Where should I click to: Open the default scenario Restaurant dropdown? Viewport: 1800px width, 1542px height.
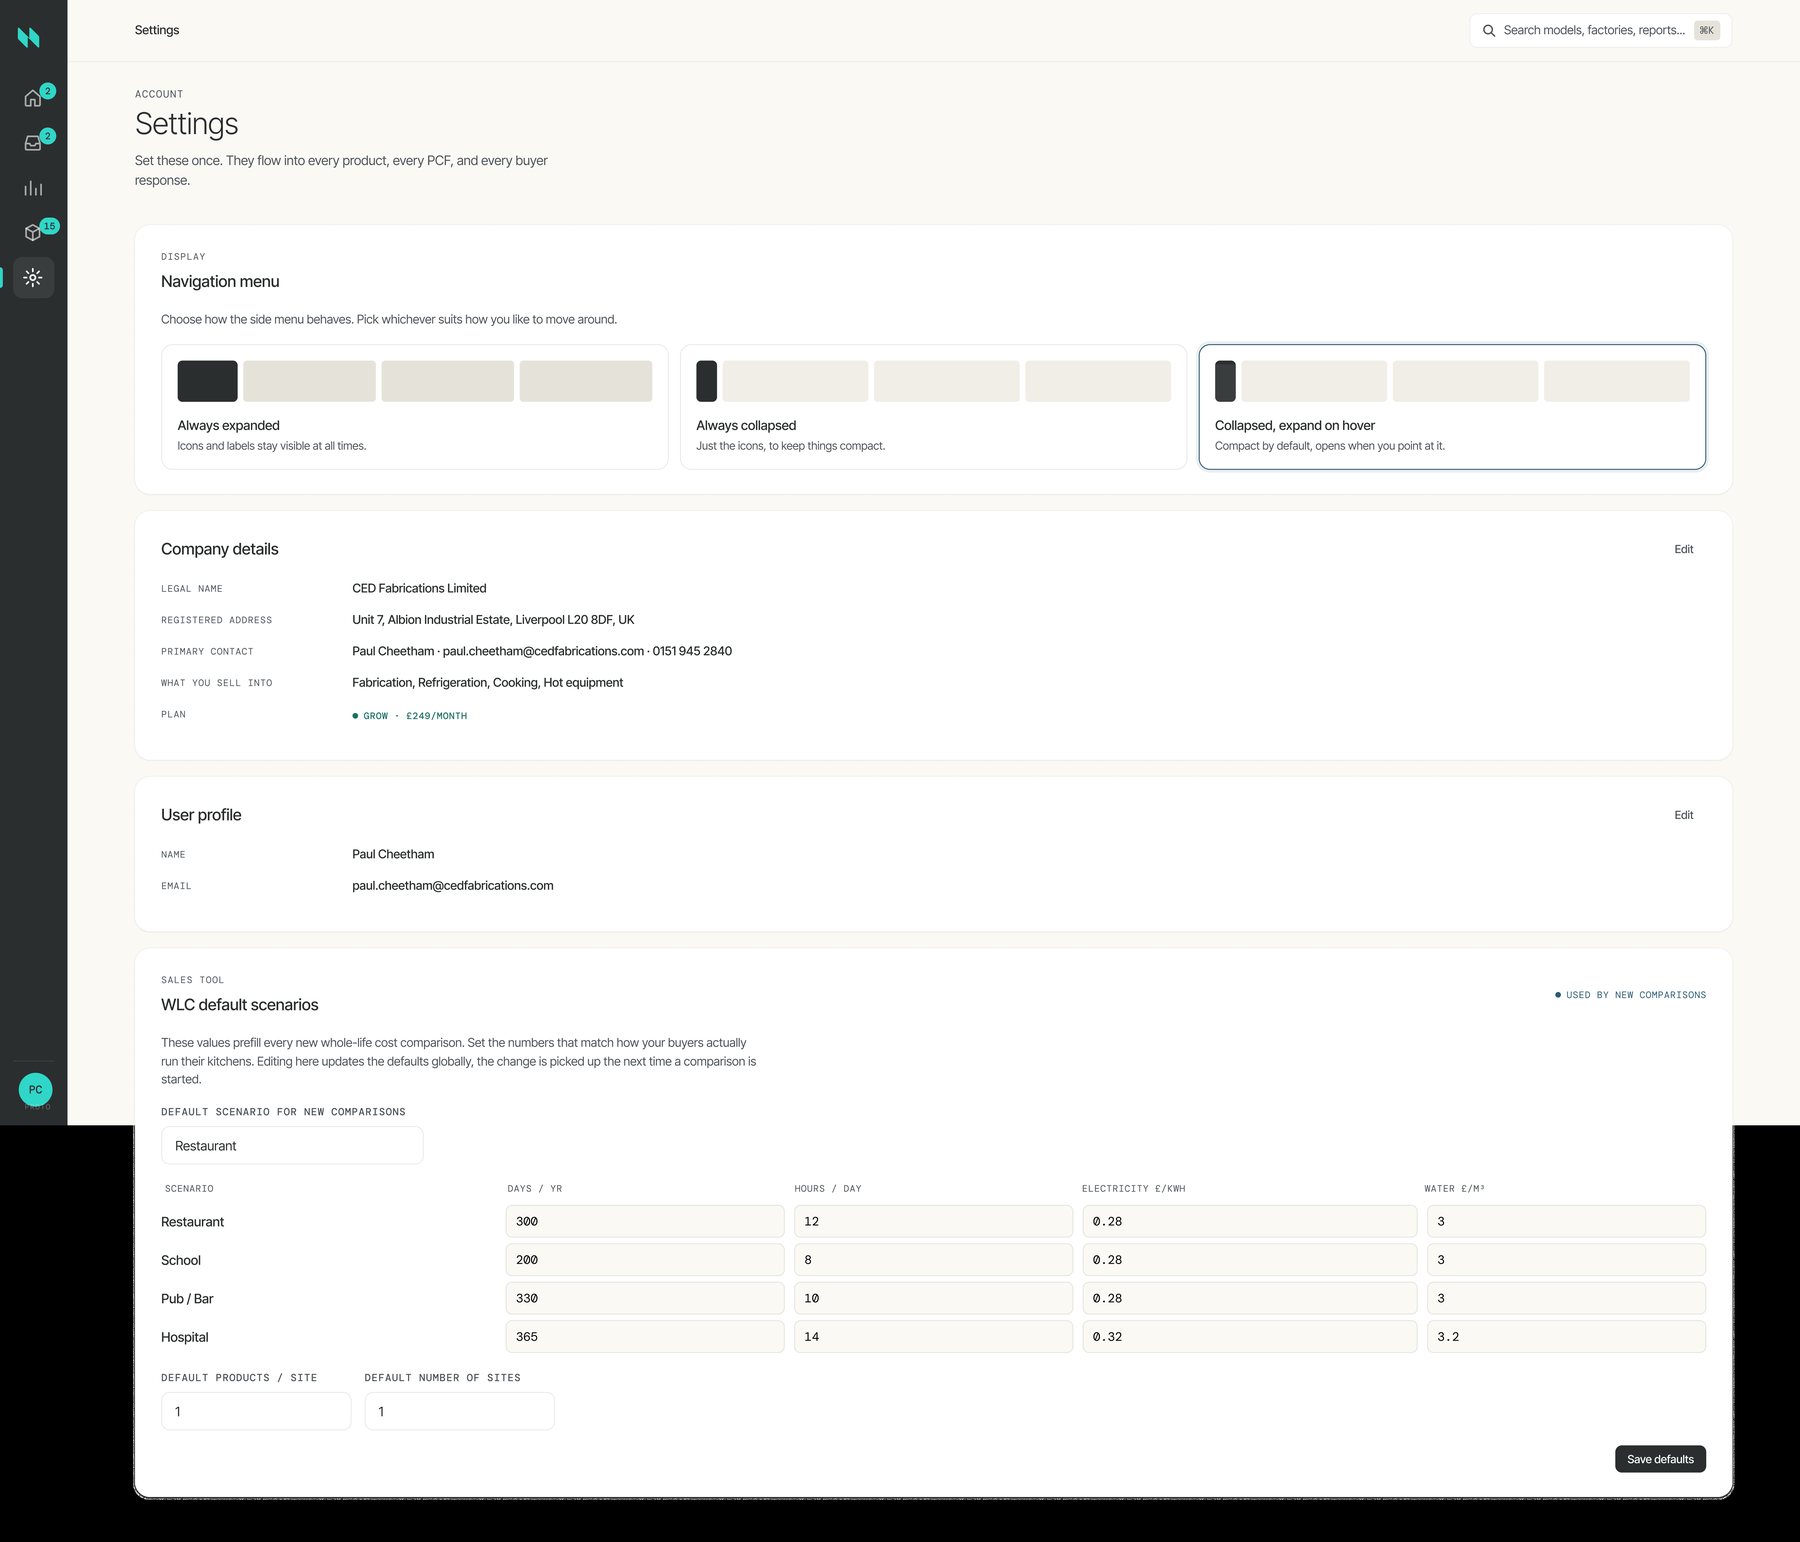pyautogui.click(x=292, y=1146)
